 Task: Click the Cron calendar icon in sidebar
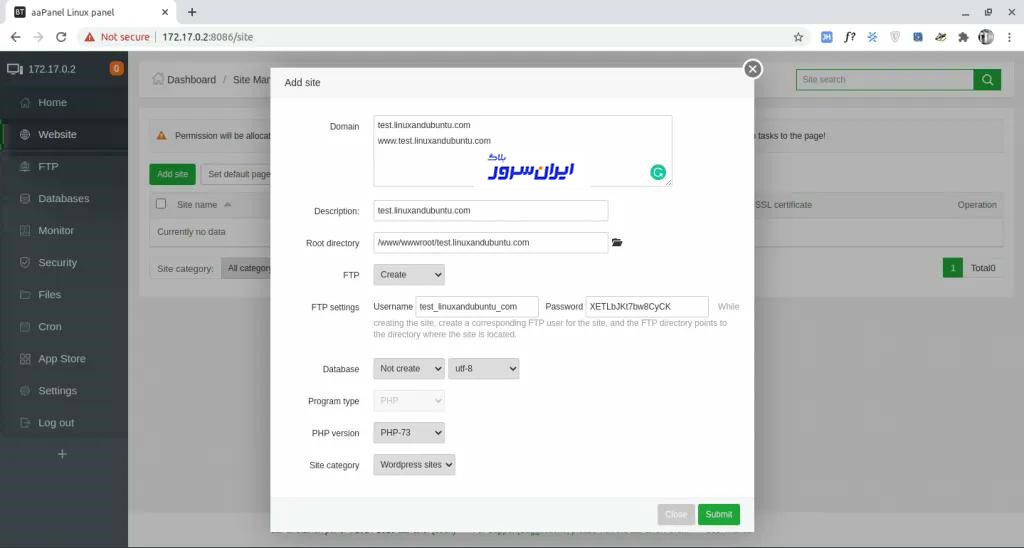click(x=25, y=327)
